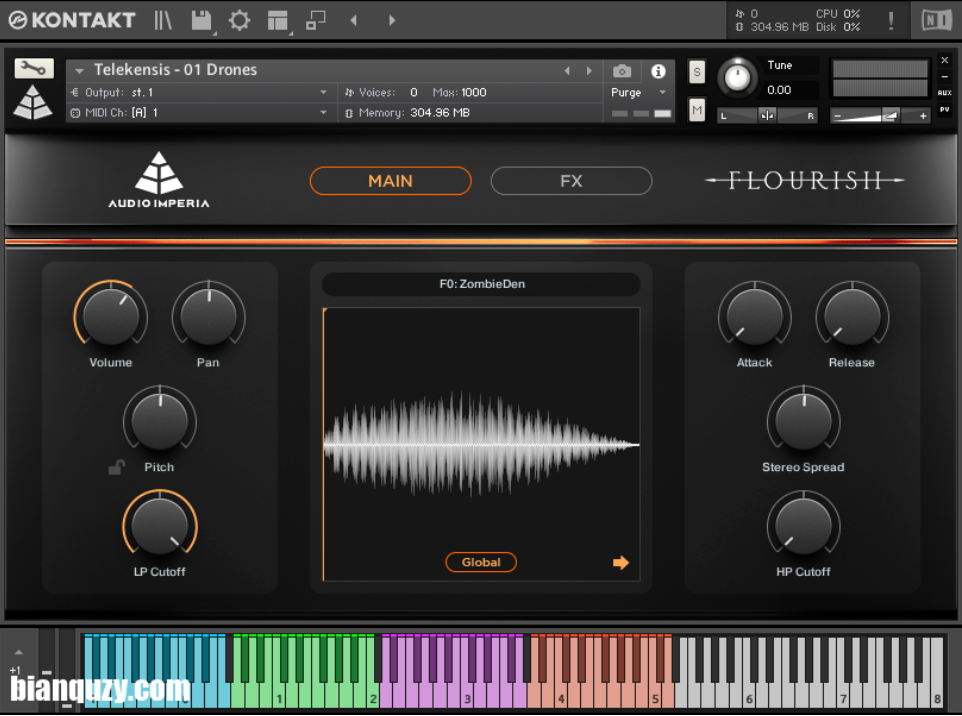Click the volume minus button in header
Screen dimensions: 962x716
coord(838,115)
